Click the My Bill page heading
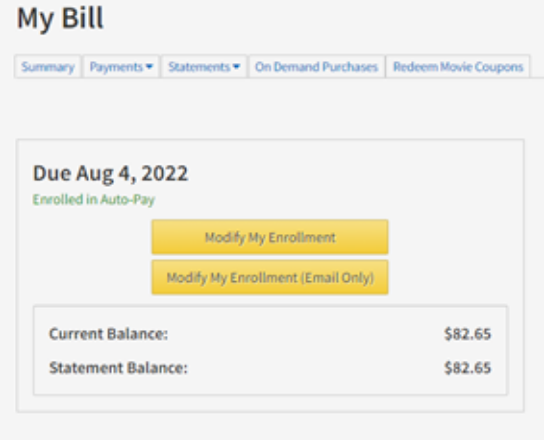 point(60,18)
